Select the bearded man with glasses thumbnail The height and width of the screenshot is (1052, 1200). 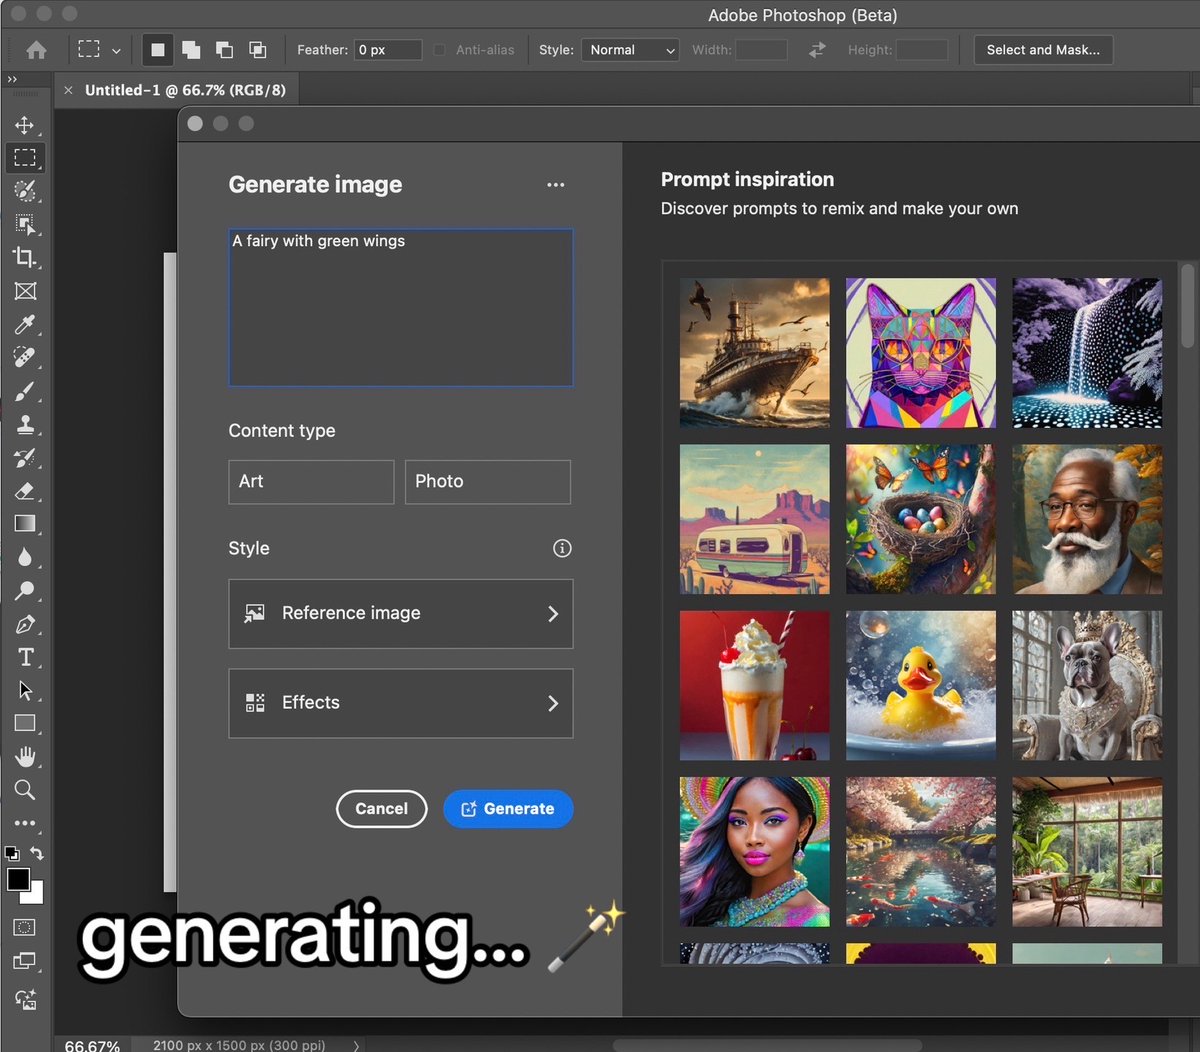[1087, 519]
